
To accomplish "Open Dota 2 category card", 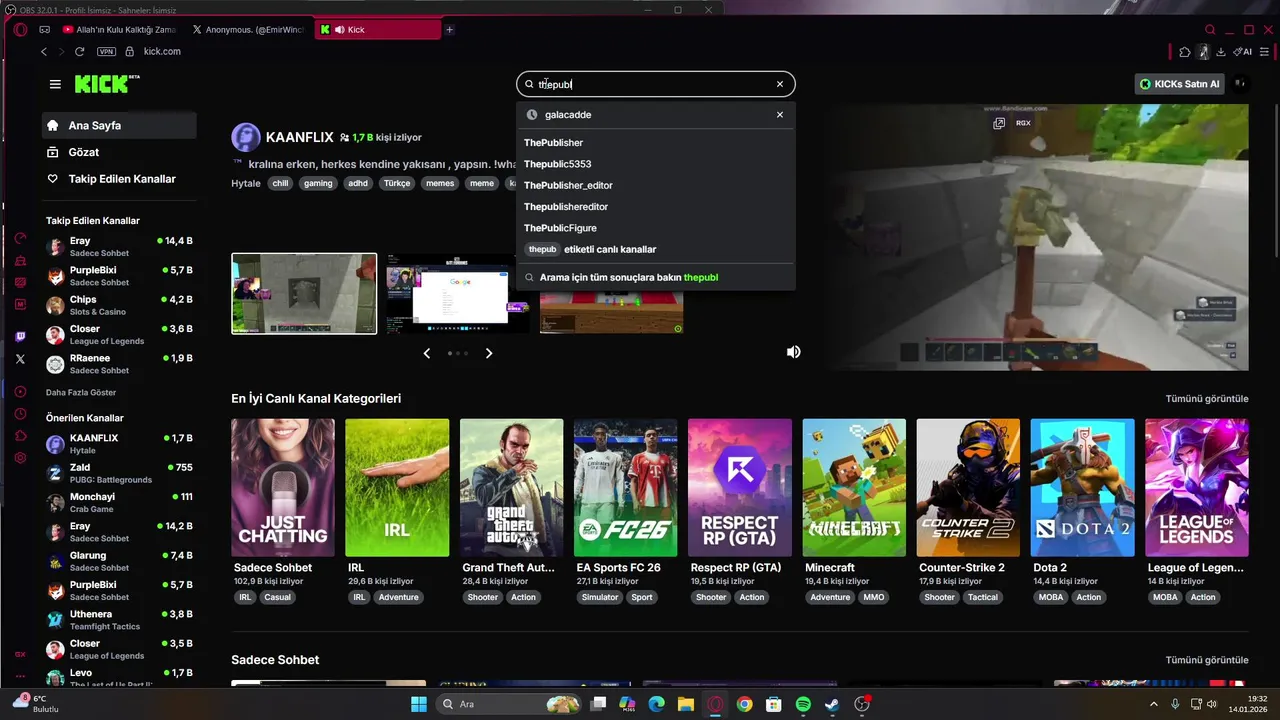I will click(x=1082, y=487).
